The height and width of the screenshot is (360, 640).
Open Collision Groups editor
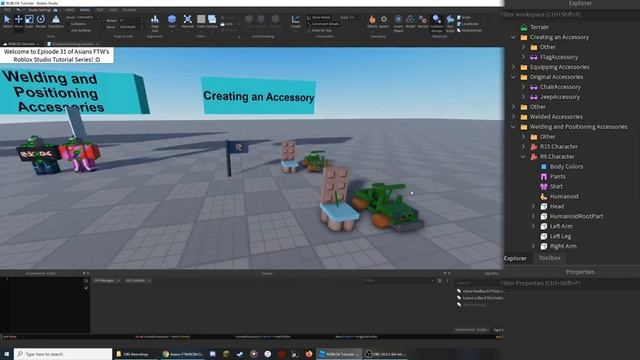(x=437, y=23)
